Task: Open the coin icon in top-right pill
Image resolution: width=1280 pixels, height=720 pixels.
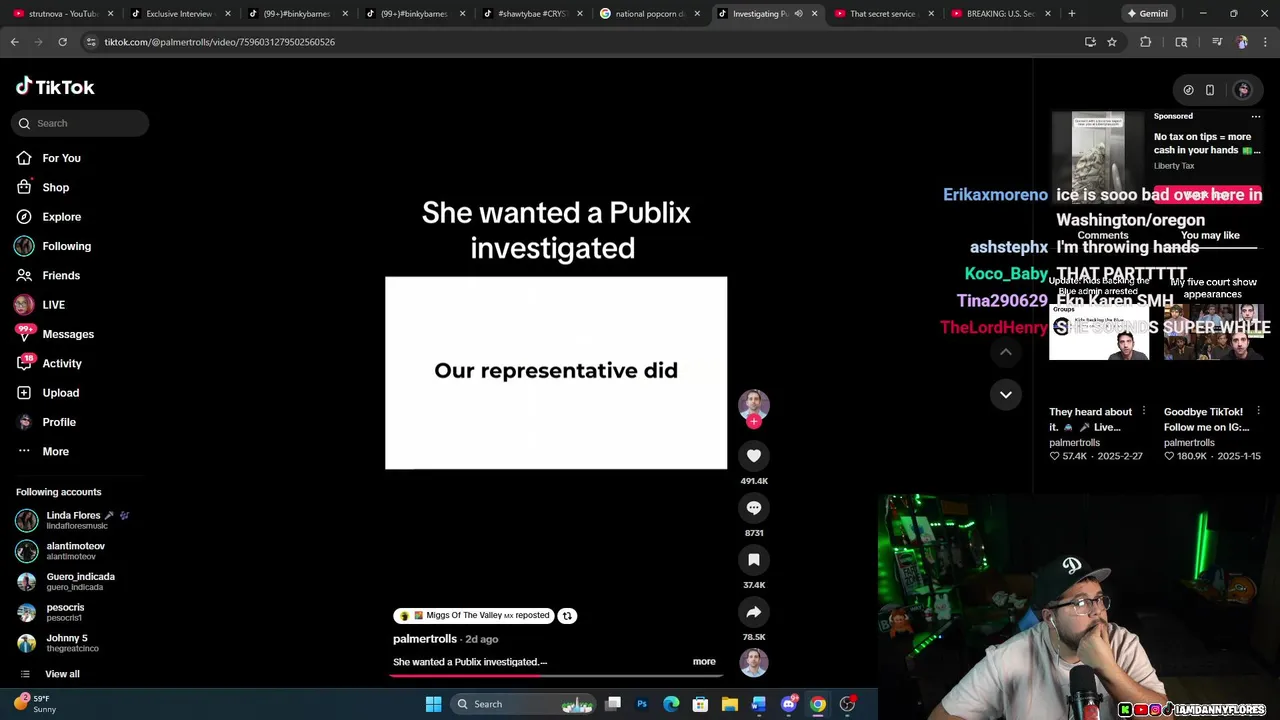Action: point(1188,90)
